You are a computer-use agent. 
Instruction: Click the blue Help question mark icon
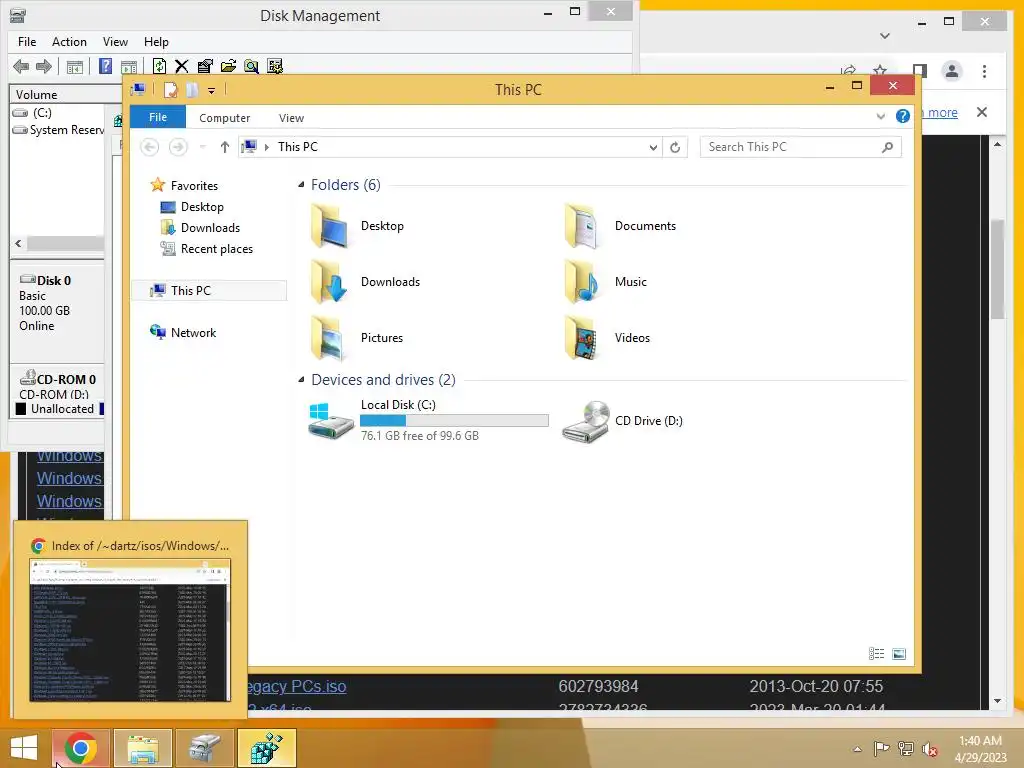[x=903, y=116]
